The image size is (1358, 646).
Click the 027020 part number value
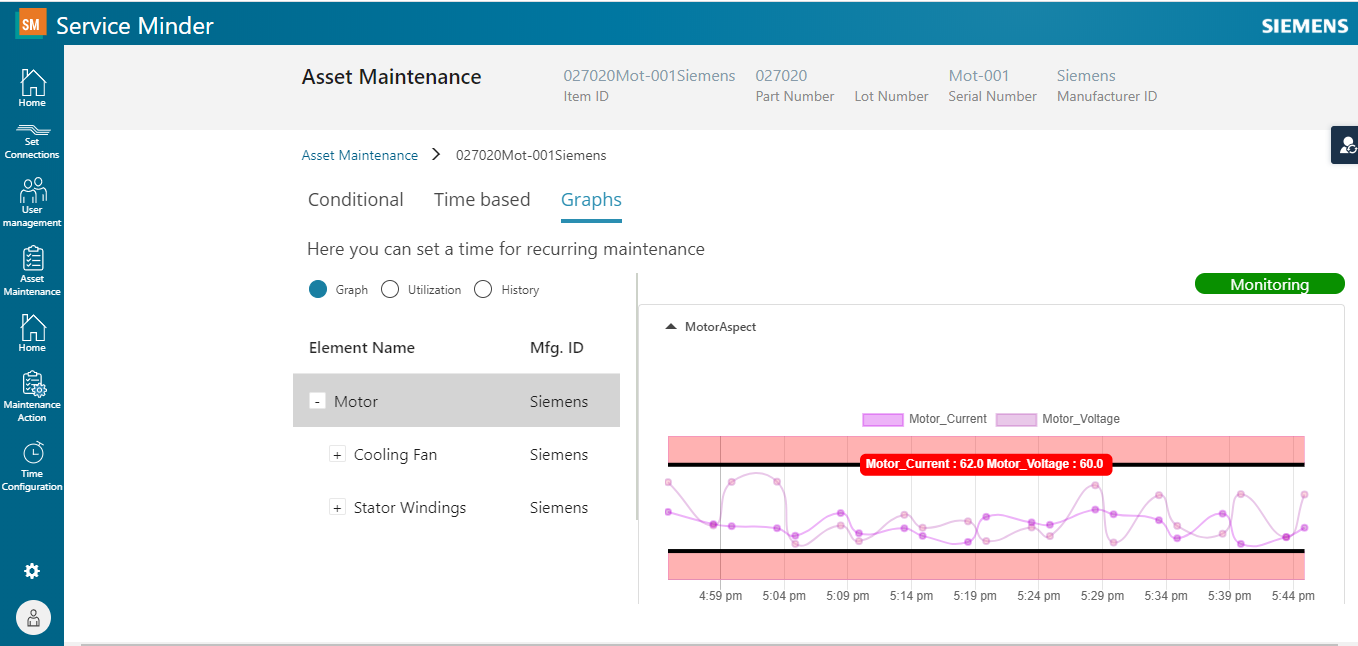[781, 75]
